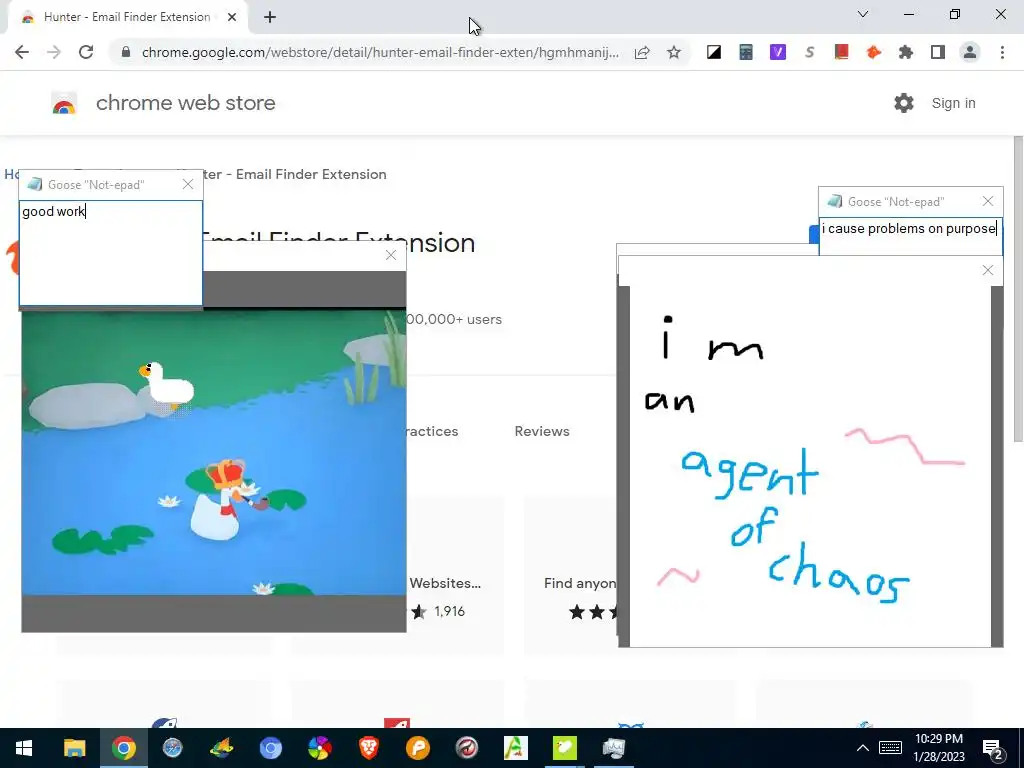The height and width of the screenshot is (768, 1024).
Task: Open the gray S extension icon
Action: click(810, 52)
